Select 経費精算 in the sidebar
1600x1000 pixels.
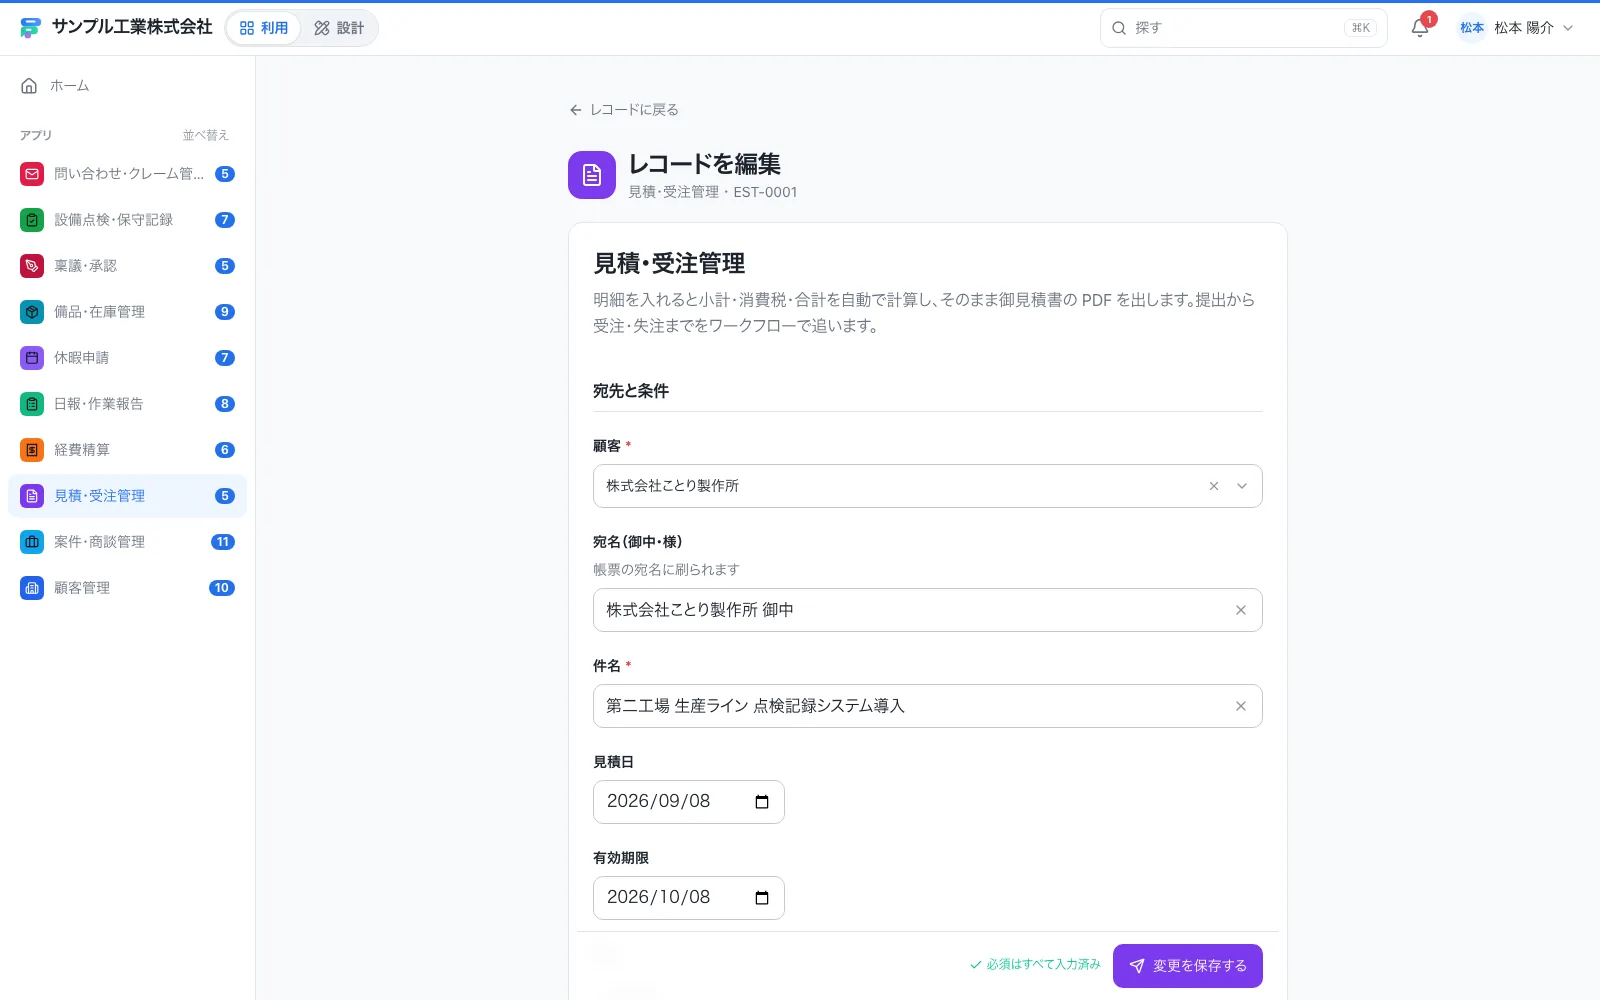tap(127, 450)
